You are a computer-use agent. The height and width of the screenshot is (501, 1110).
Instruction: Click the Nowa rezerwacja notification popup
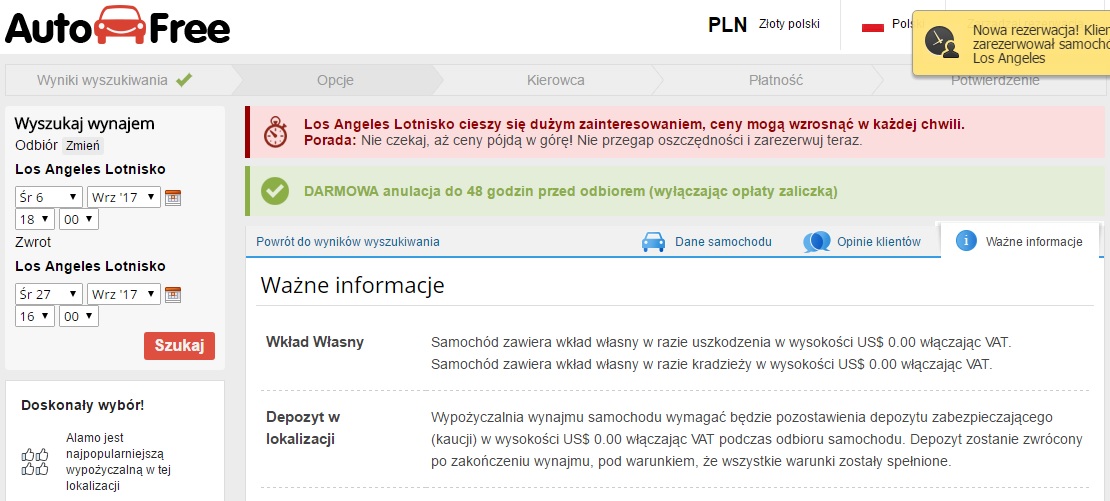(1011, 42)
